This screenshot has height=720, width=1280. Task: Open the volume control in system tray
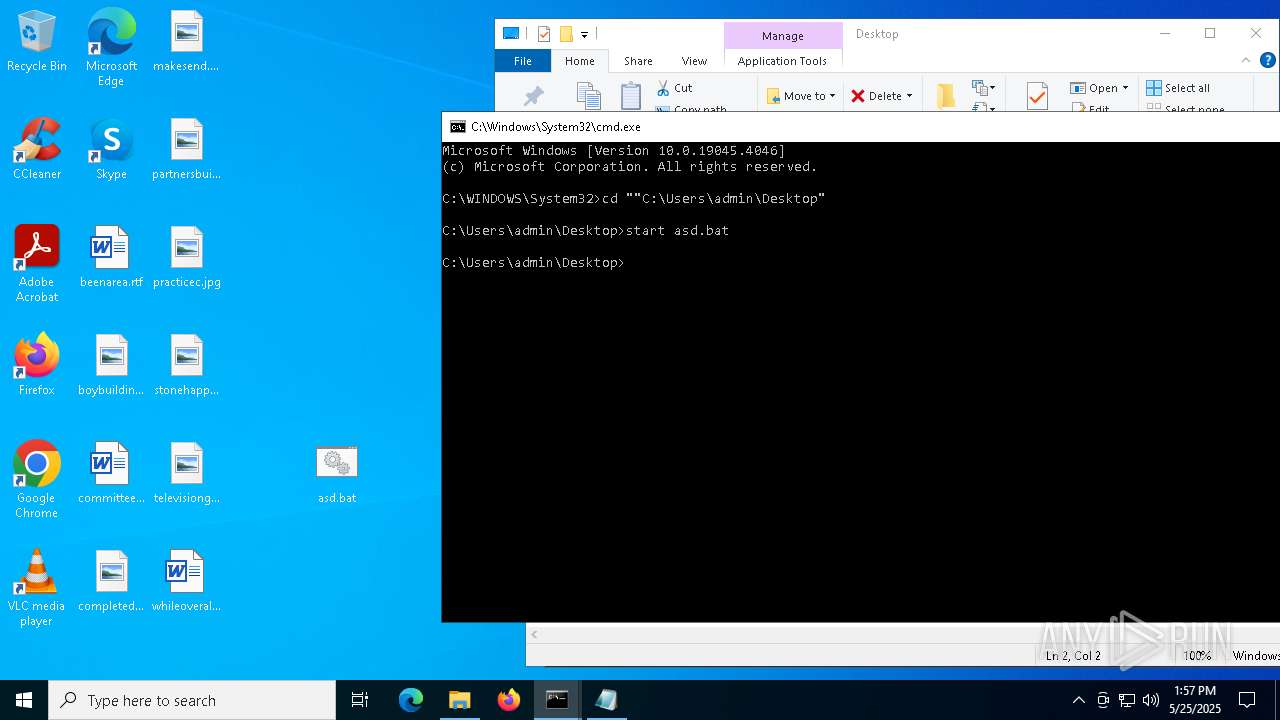click(x=1151, y=700)
